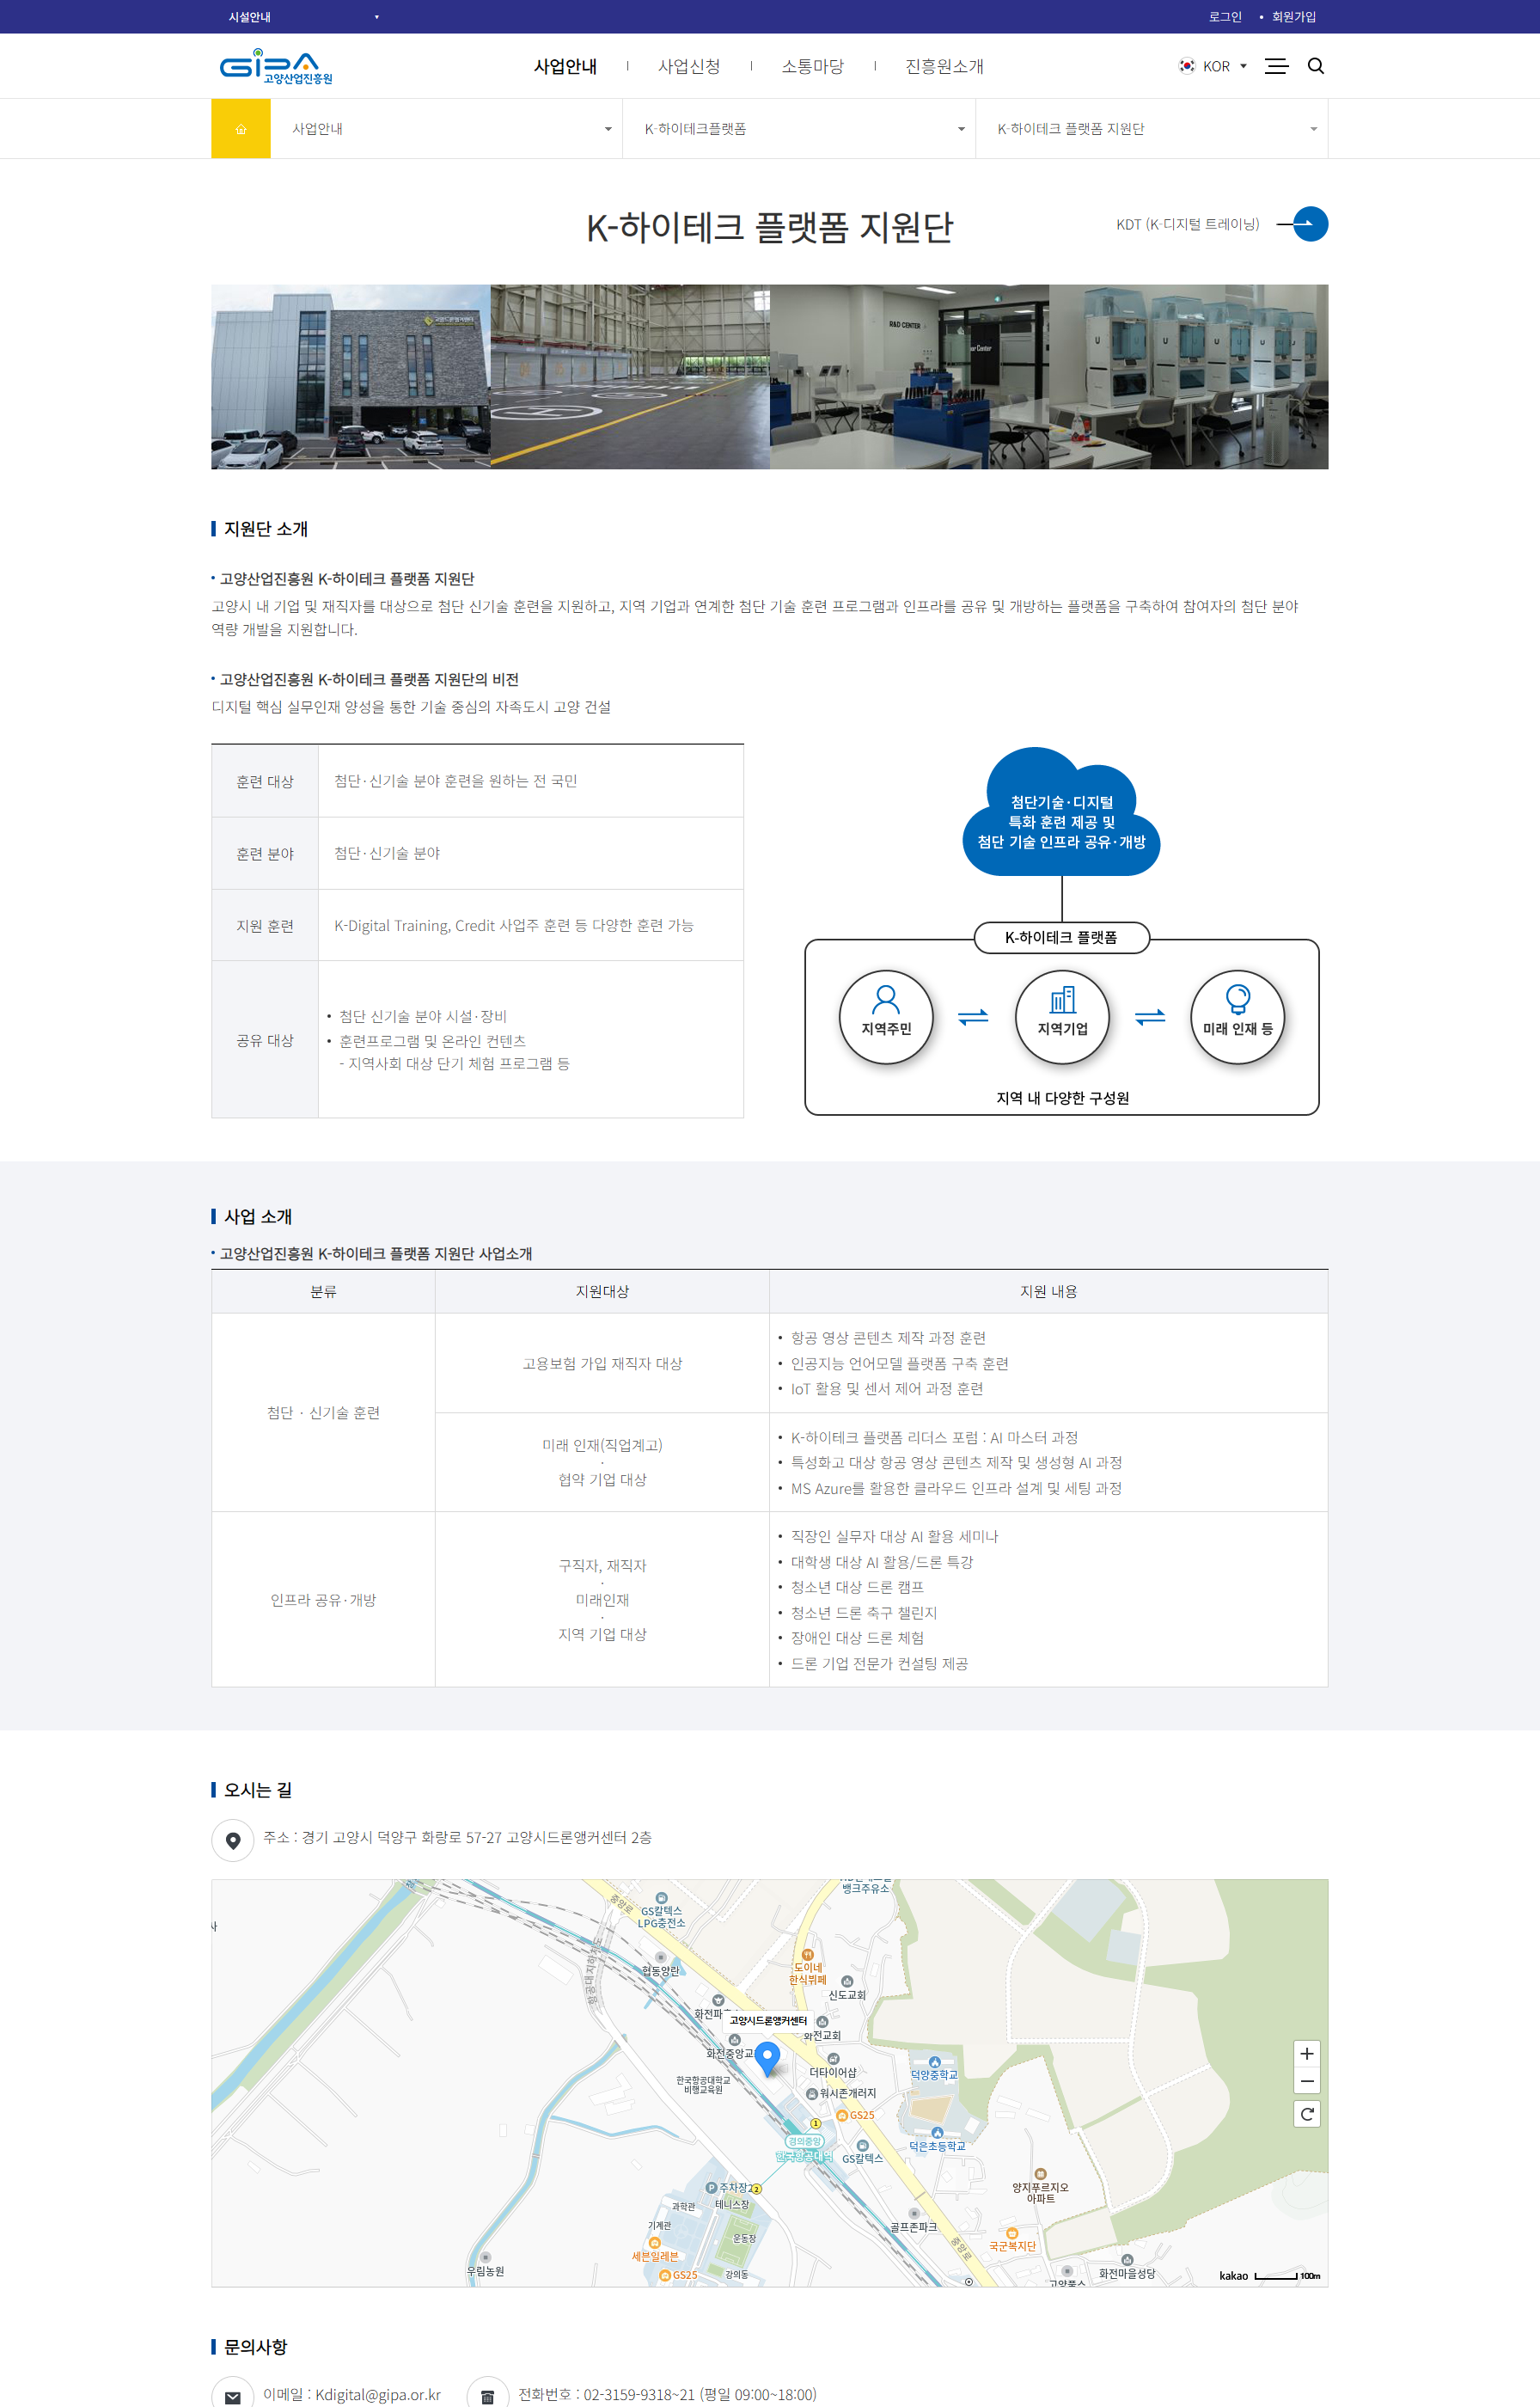The width and height of the screenshot is (1540, 2407).
Task: Click the 인프라 공유·개방 table cell
Action: (x=323, y=1600)
